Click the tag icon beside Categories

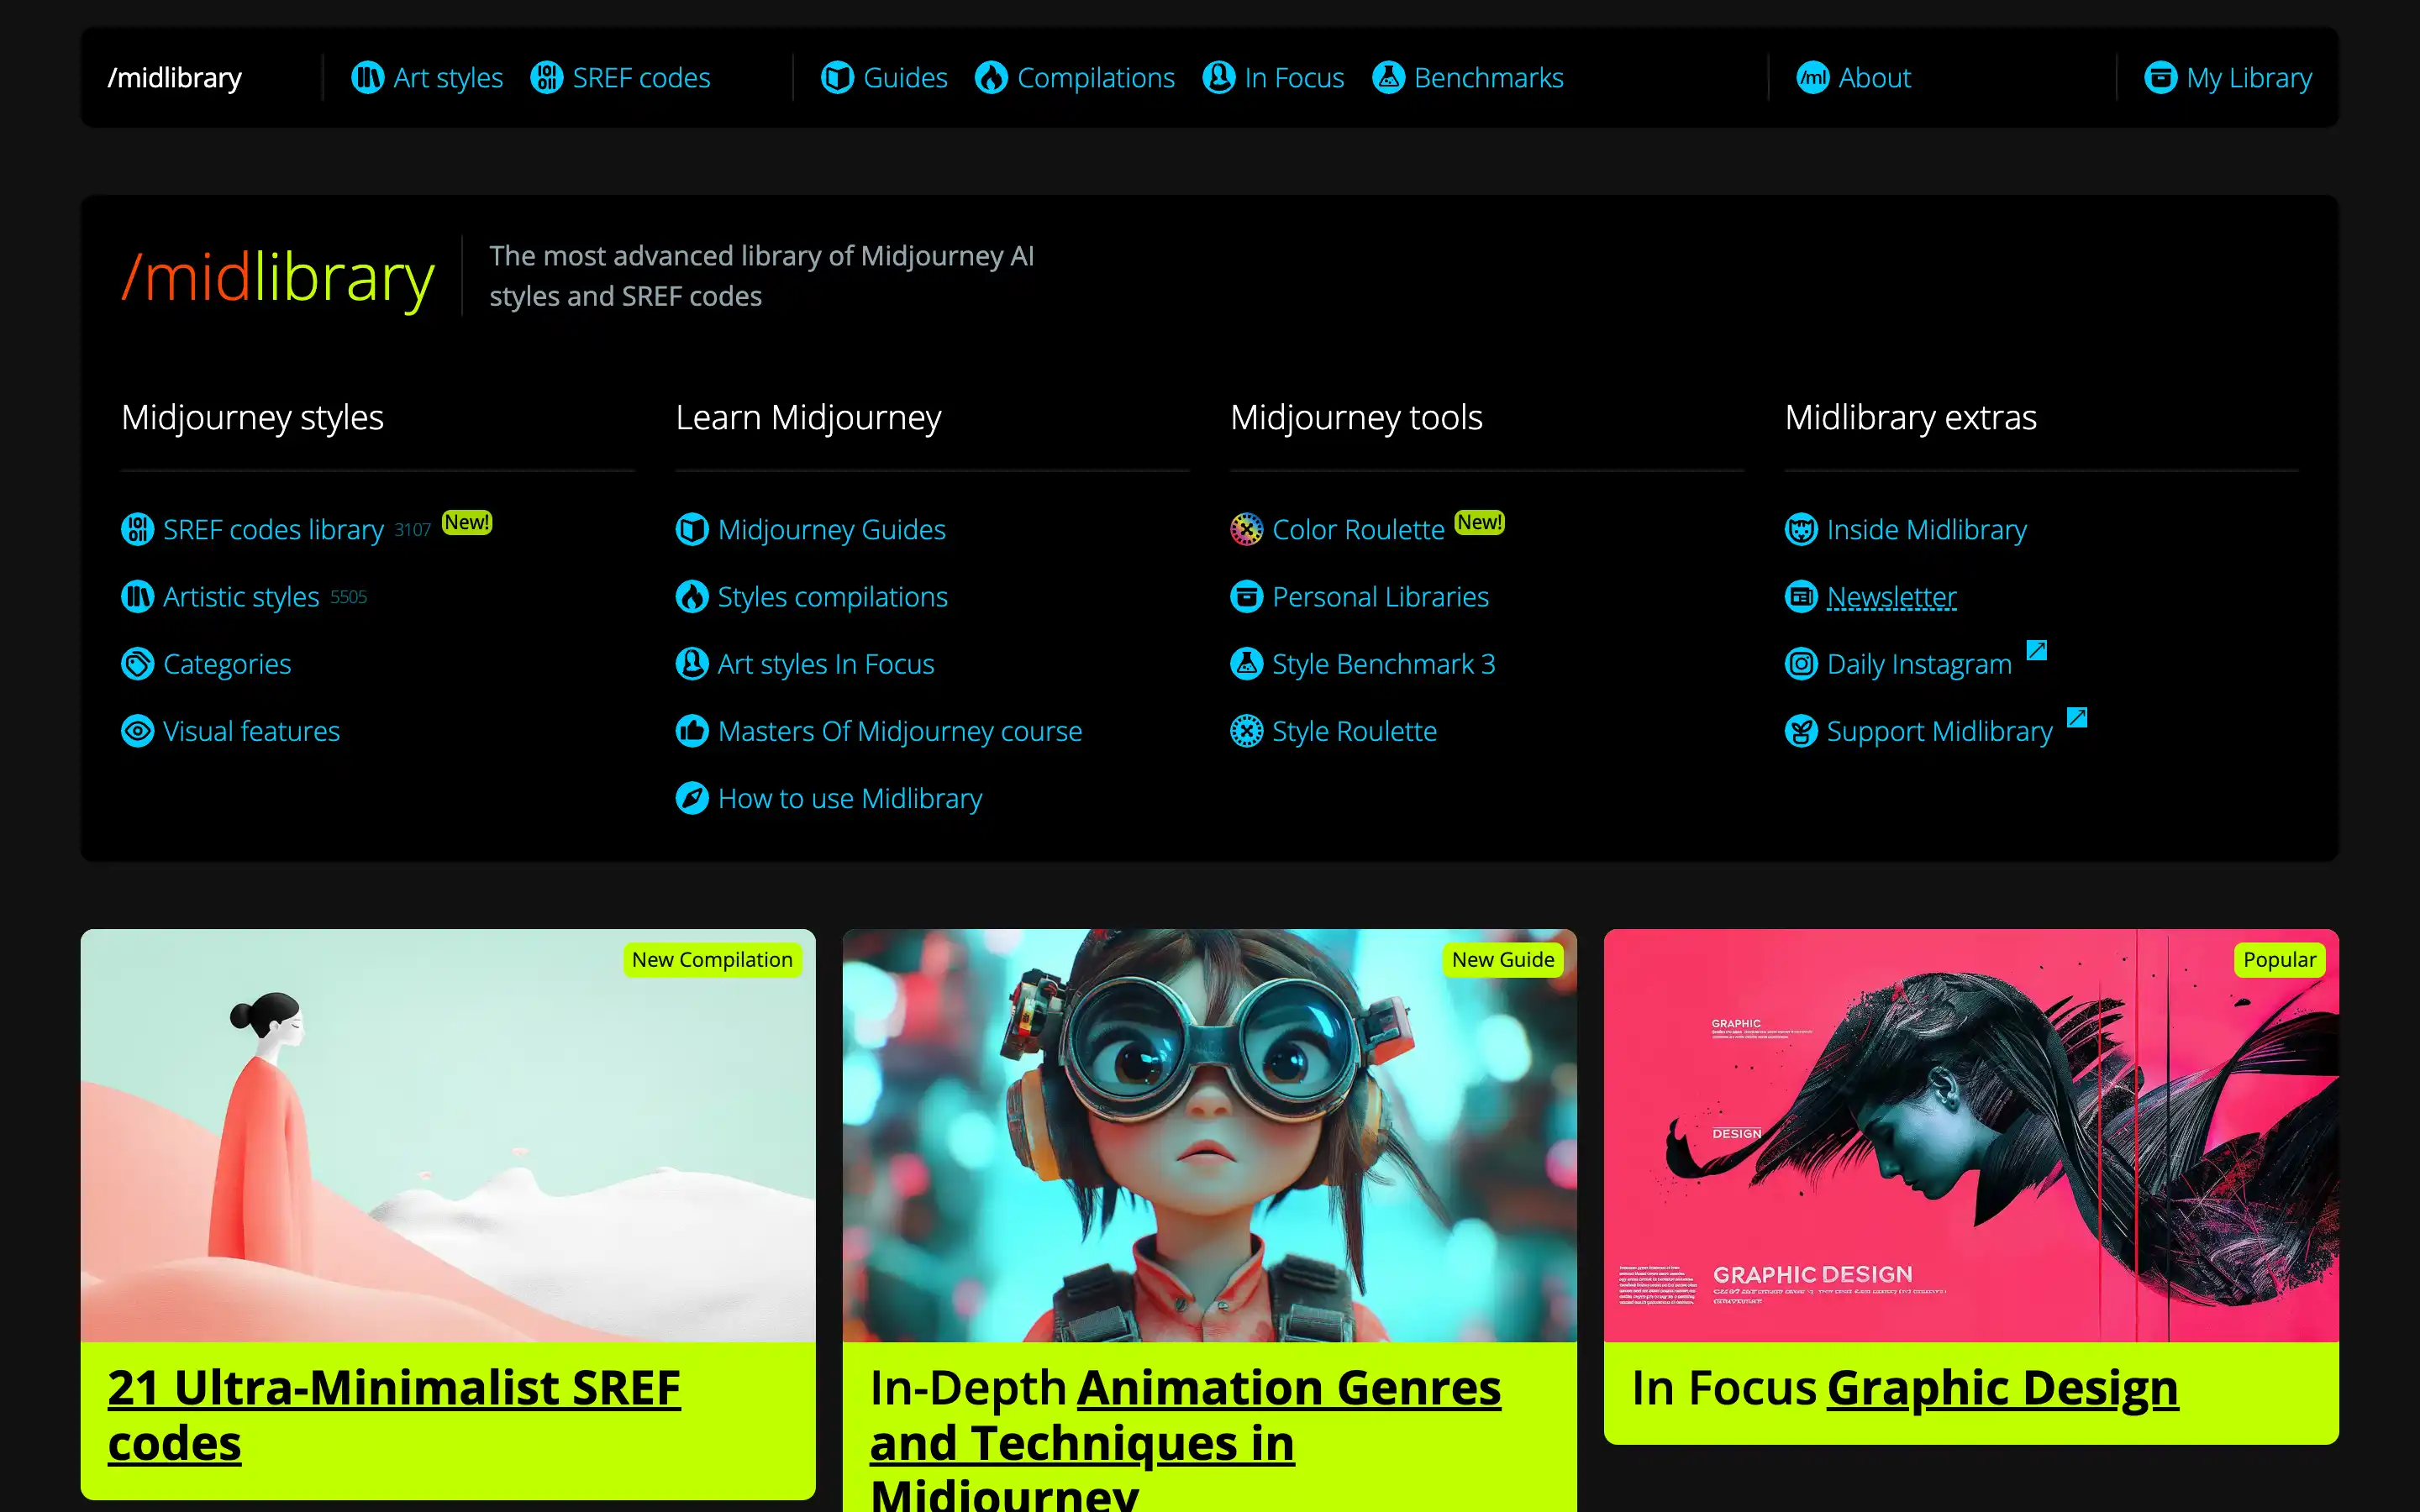pyautogui.click(x=137, y=664)
